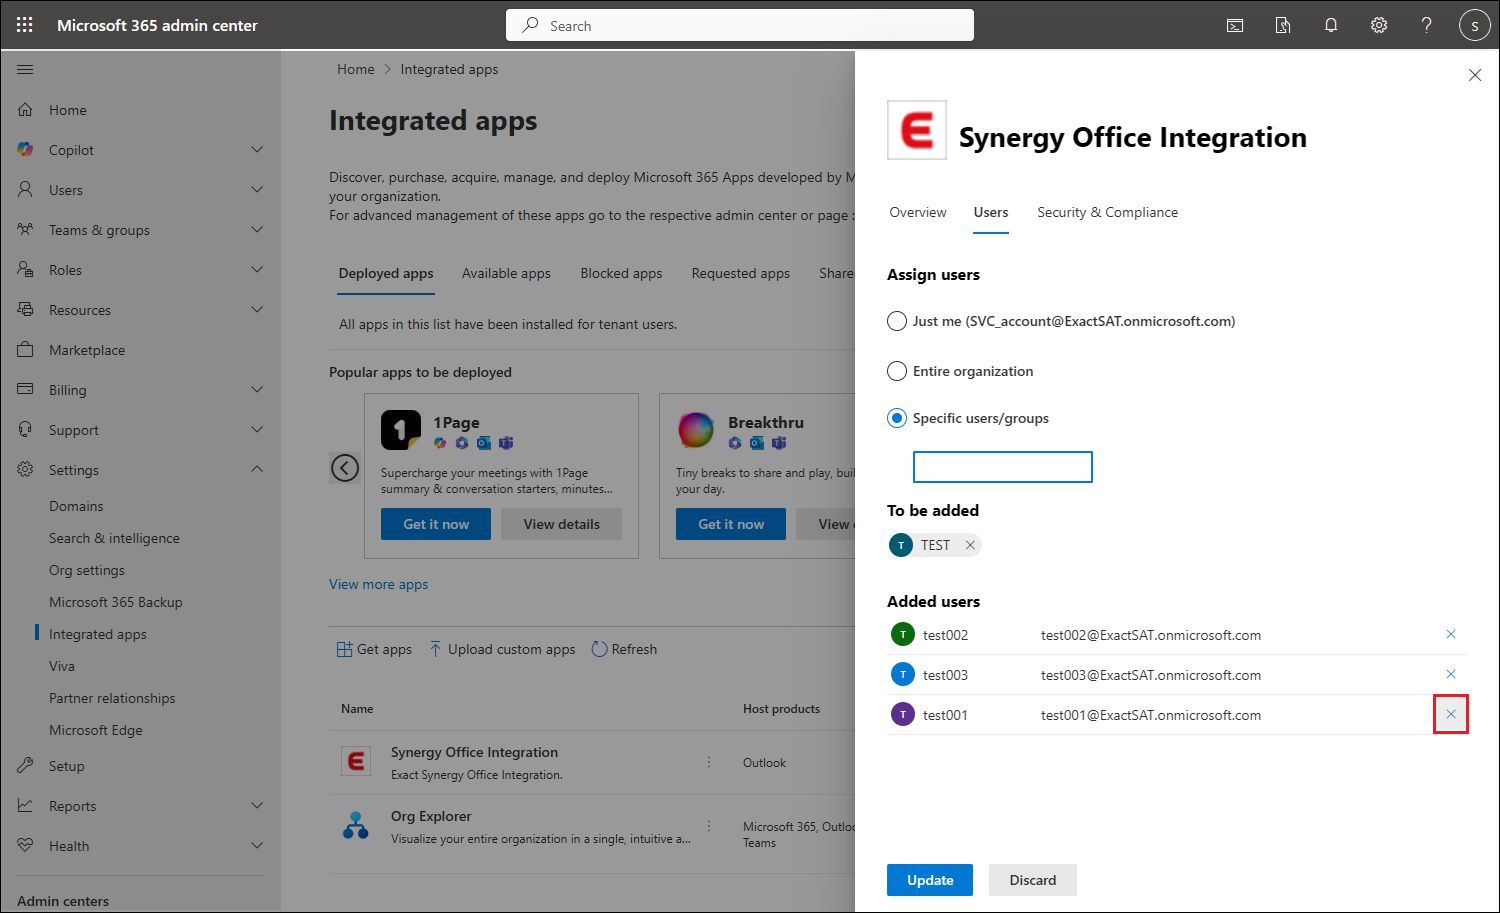Open the settings gear in header
Viewport: 1500px width, 913px height.
[1379, 25]
